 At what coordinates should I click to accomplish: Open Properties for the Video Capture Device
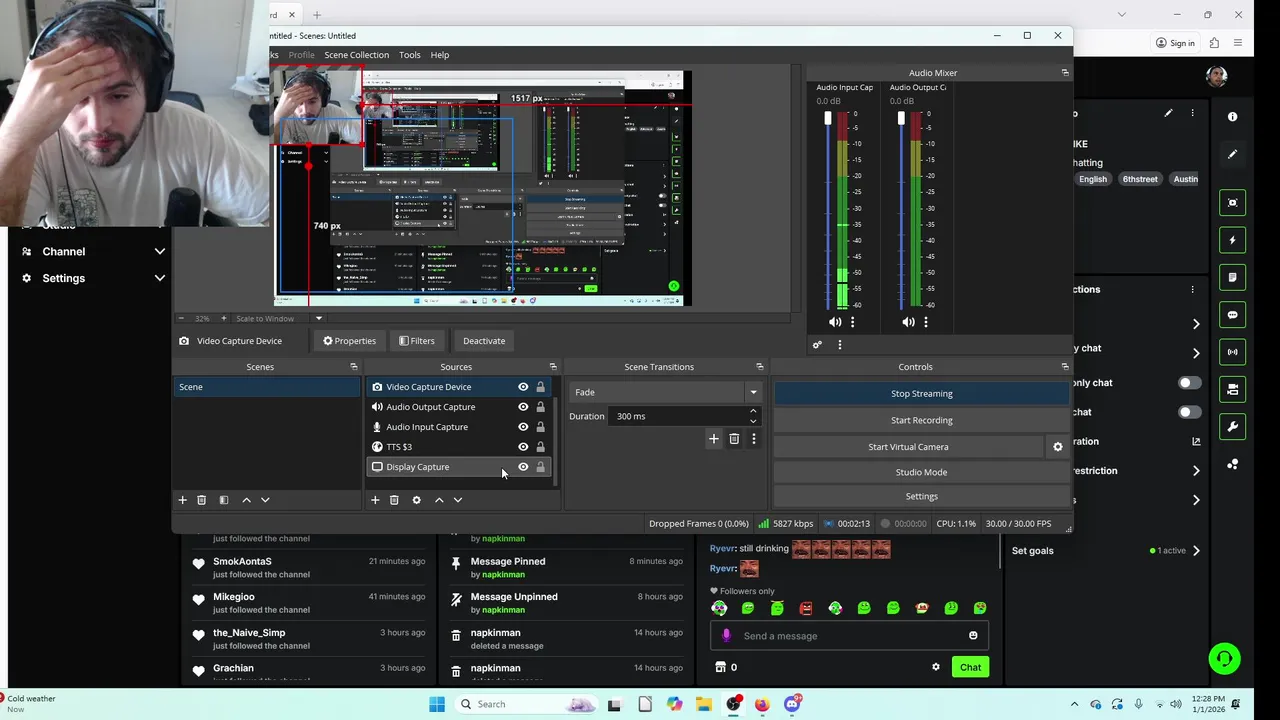(x=349, y=341)
